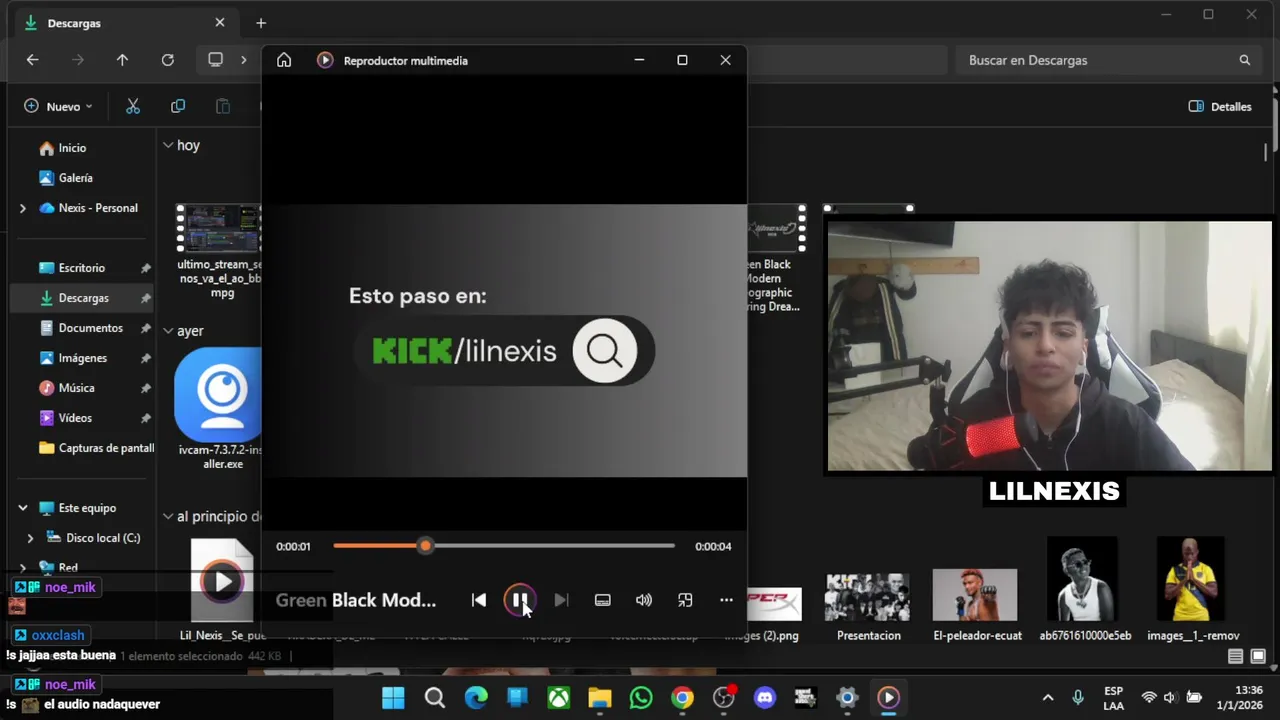Open Escritorio quick access folder
This screenshot has width=1280, height=720.
click(x=82, y=268)
